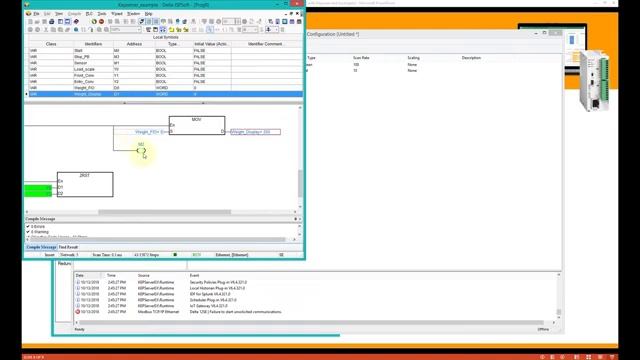Click the M2 output coil

(141, 150)
